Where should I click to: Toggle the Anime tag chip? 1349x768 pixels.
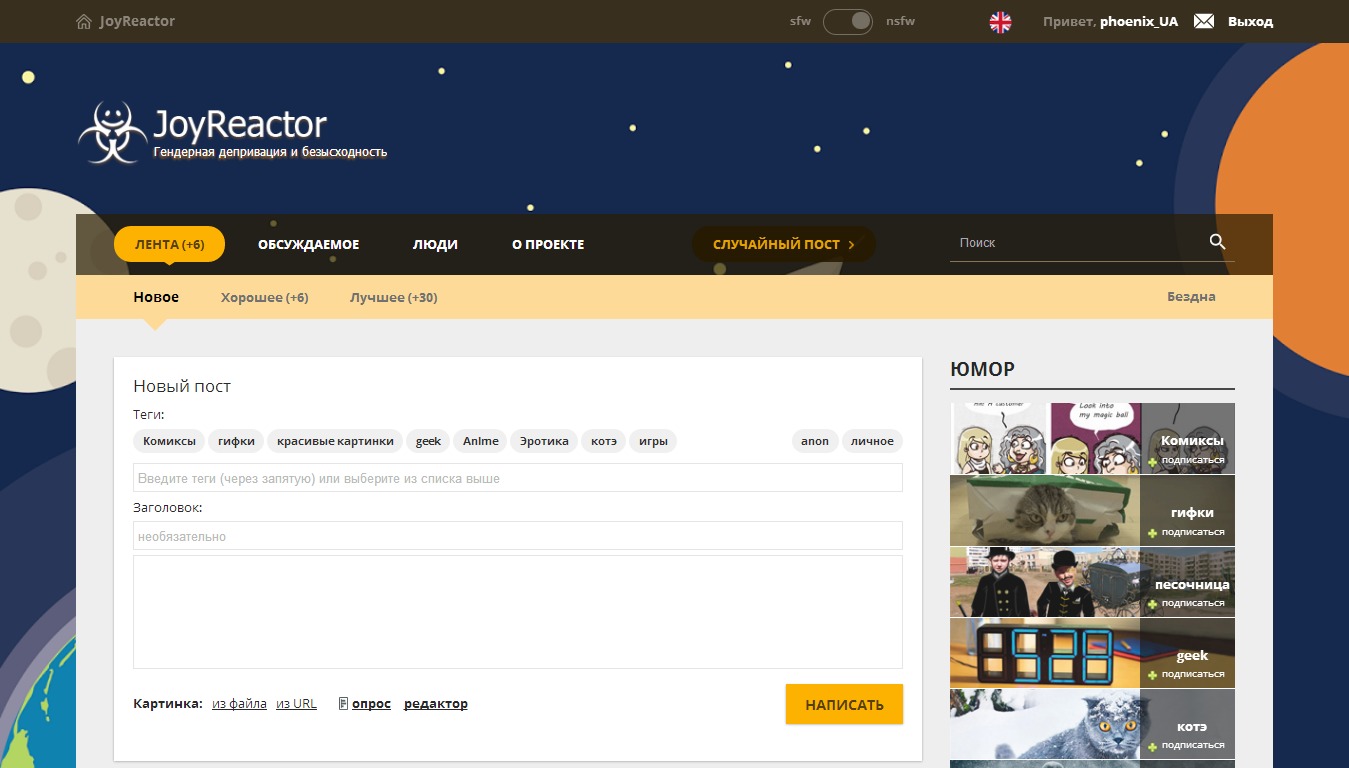coord(480,441)
